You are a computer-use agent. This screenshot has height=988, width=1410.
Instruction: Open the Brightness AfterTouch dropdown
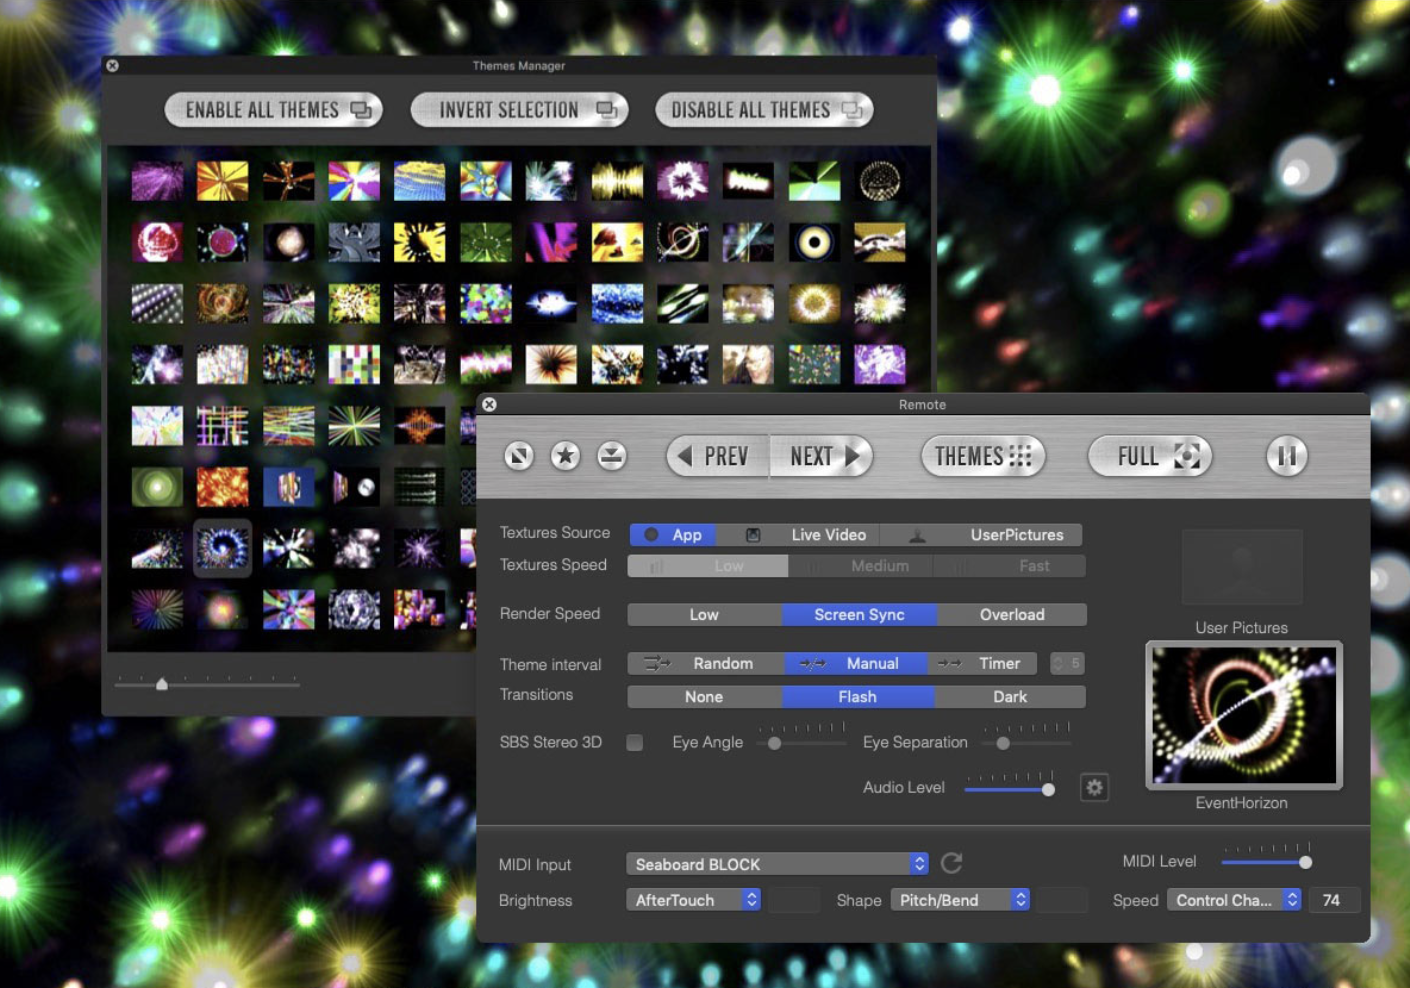(693, 899)
